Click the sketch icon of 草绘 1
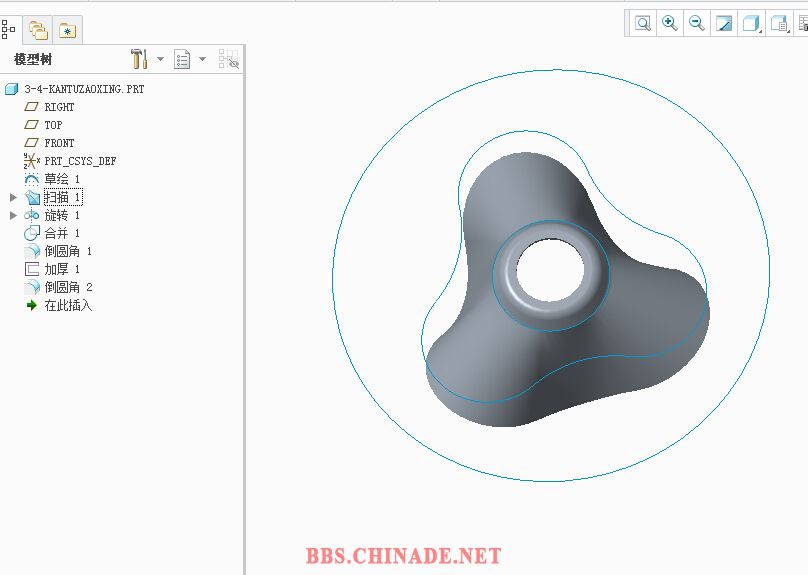The width and height of the screenshot is (808, 575). 31,179
